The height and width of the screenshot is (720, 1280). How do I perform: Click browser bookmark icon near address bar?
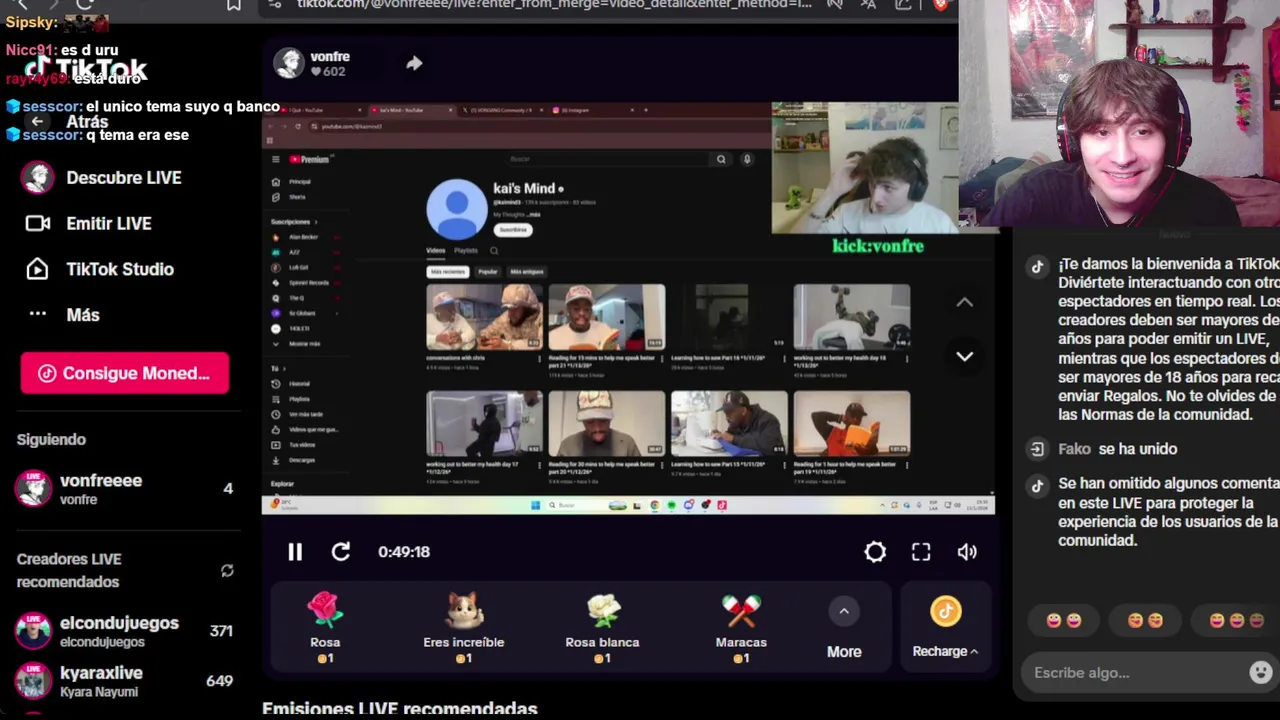(234, 5)
